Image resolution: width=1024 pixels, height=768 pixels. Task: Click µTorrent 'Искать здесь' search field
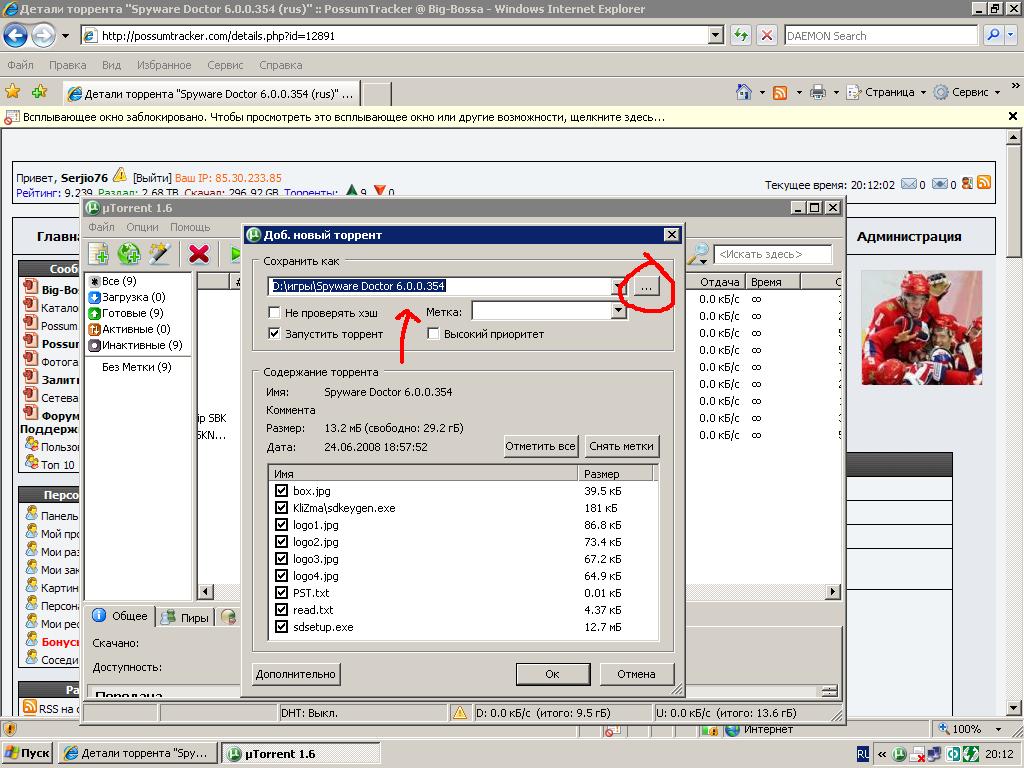point(773,254)
